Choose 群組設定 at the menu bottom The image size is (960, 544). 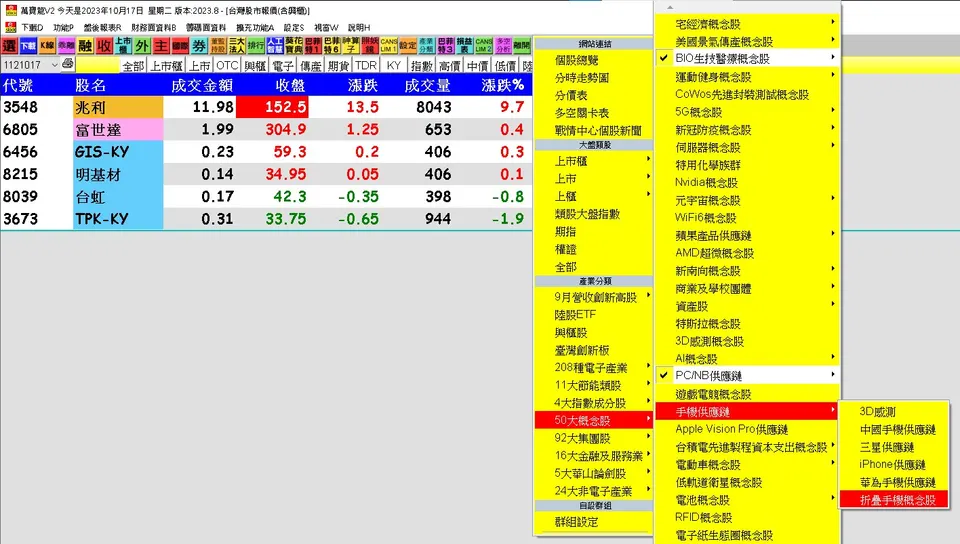coord(593,522)
